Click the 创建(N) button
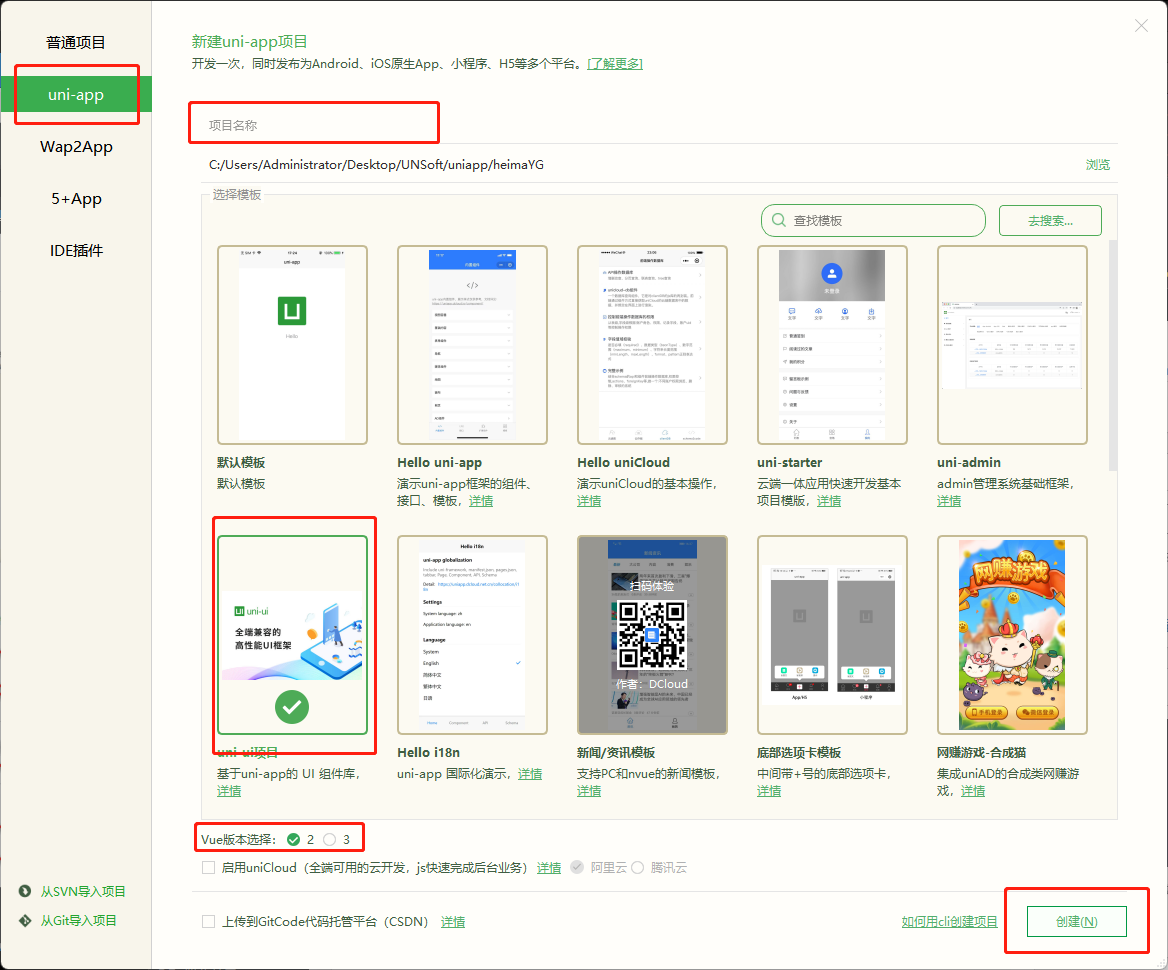This screenshot has width=1168, height=970. point(1076,922)
